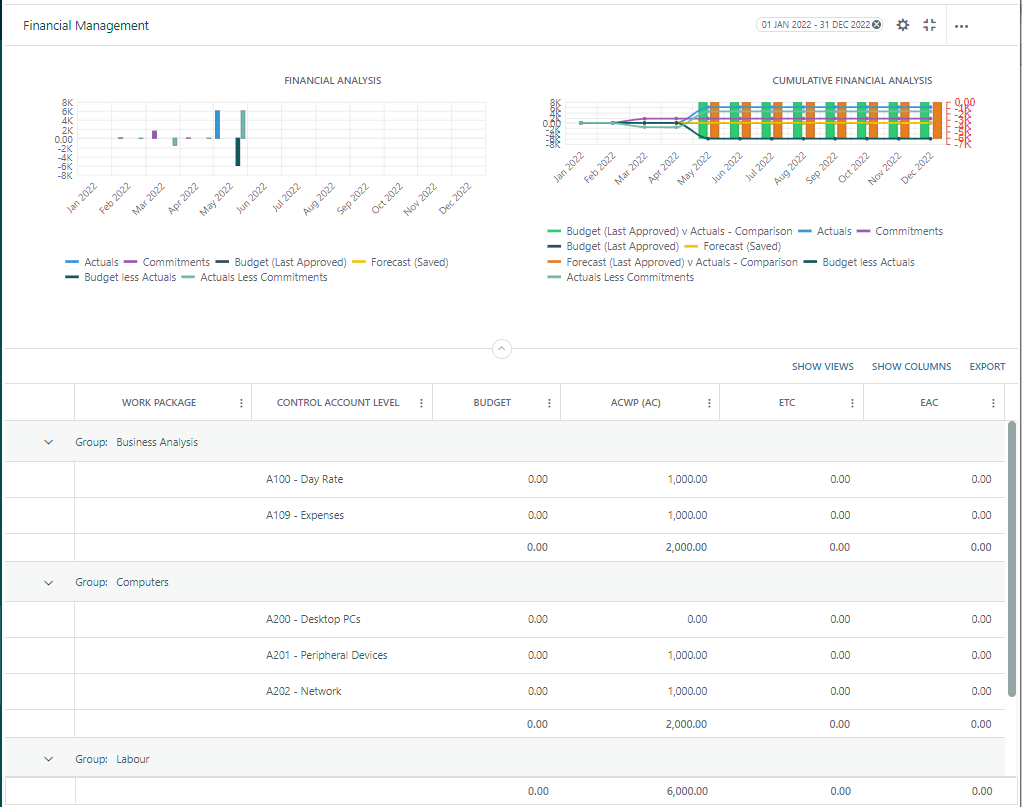Collapse the widget using the minimize arrows icon
The width and height of the screenshot is (1022, 807).
(x=929, y=25)
